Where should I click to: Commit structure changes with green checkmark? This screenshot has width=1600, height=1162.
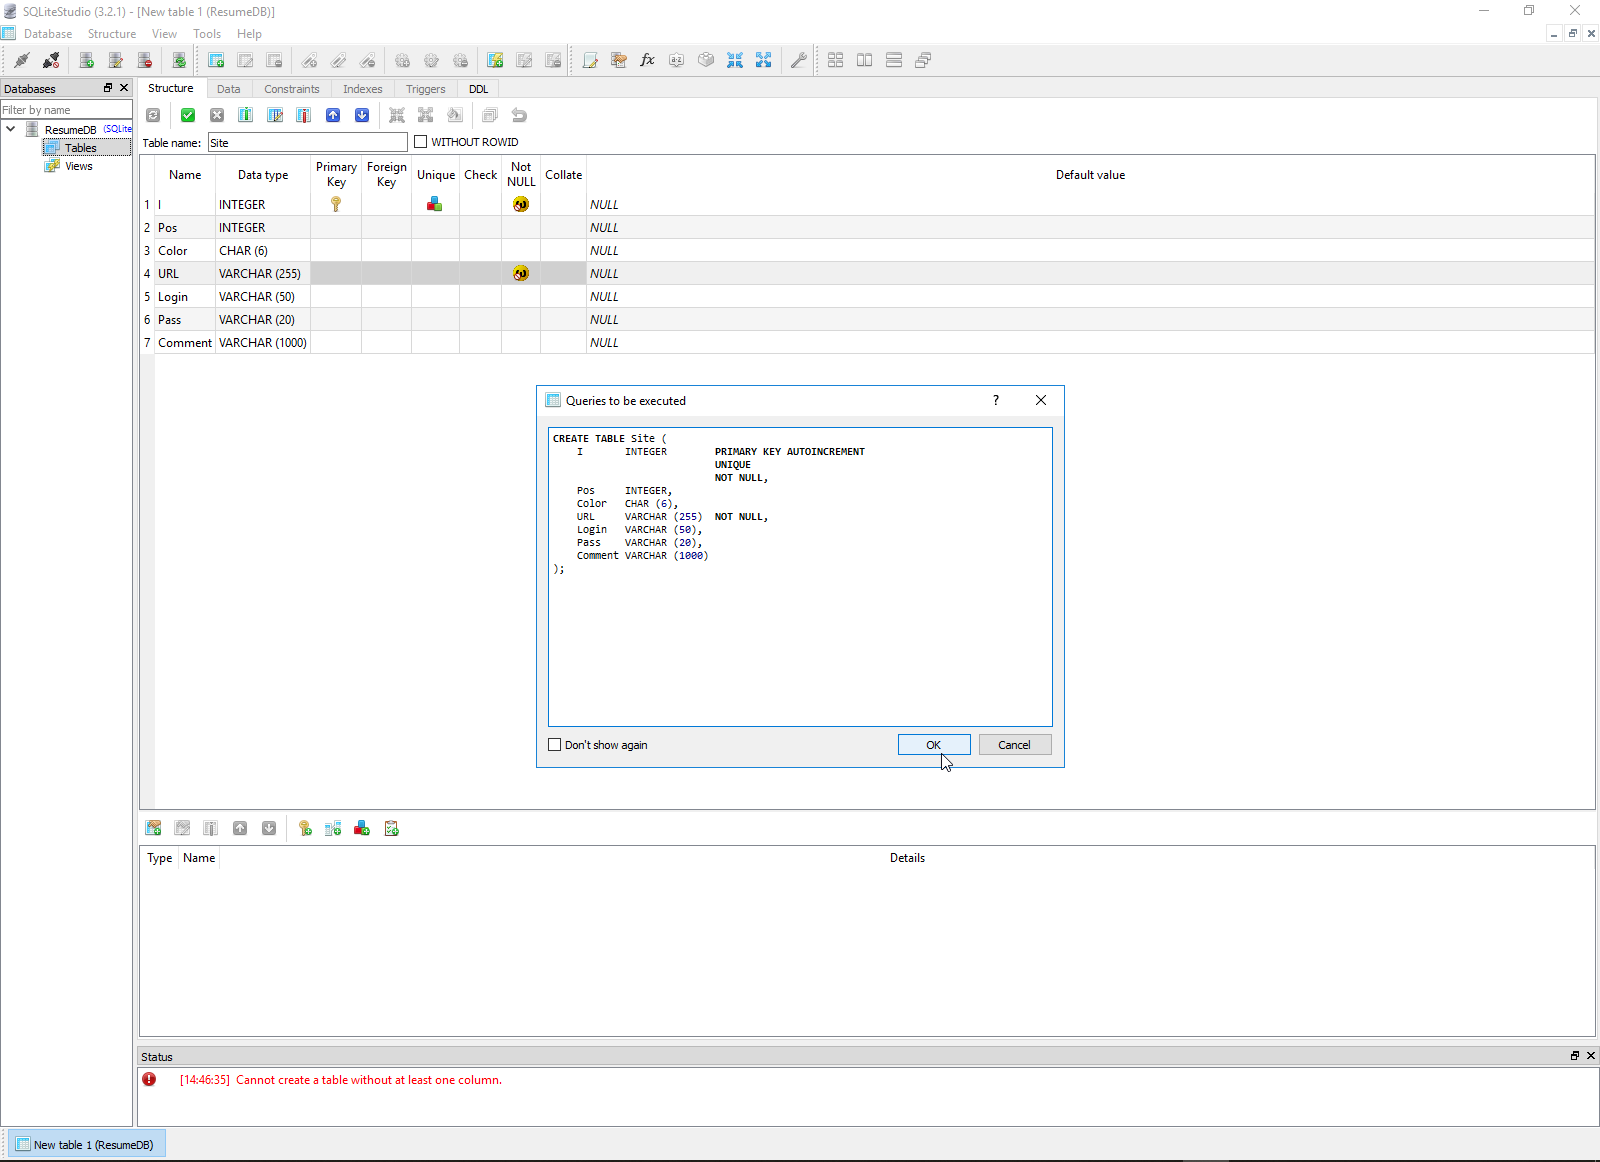coord(188,115)
